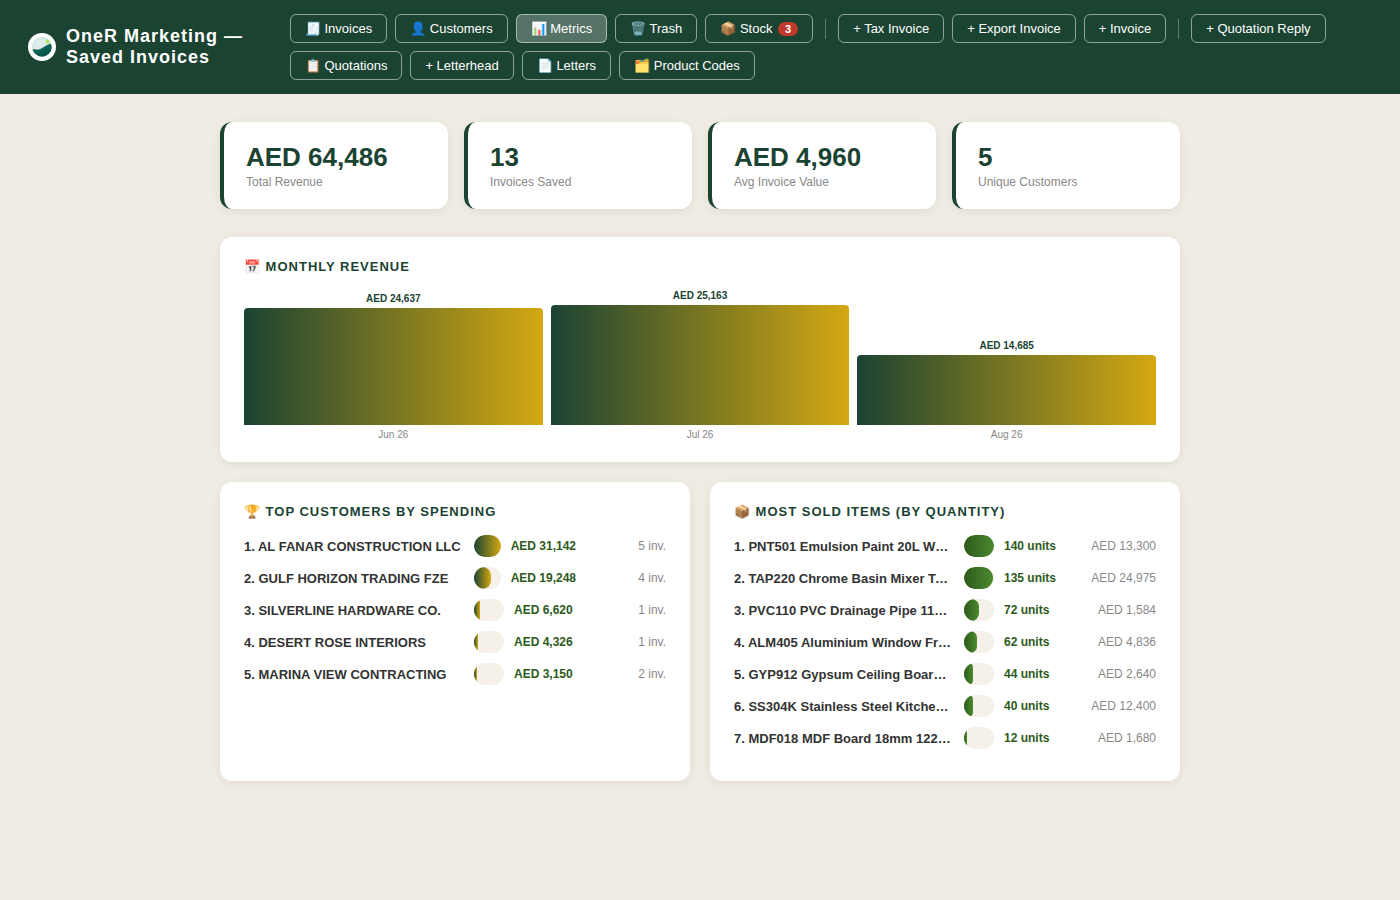Click the calendar icon beside Monthly Revenue
1400x900 pixels.
(x=252, y=266)
